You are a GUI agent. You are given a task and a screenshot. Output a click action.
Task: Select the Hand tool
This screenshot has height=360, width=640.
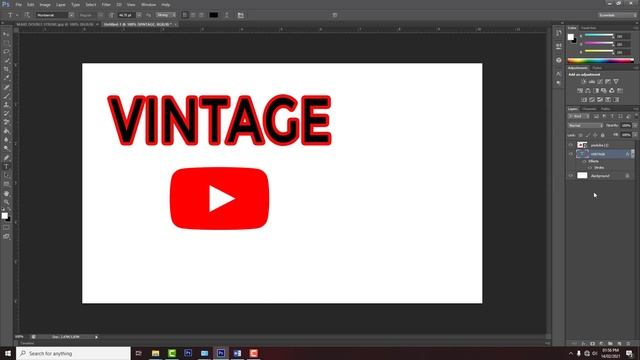pos(6,193)
